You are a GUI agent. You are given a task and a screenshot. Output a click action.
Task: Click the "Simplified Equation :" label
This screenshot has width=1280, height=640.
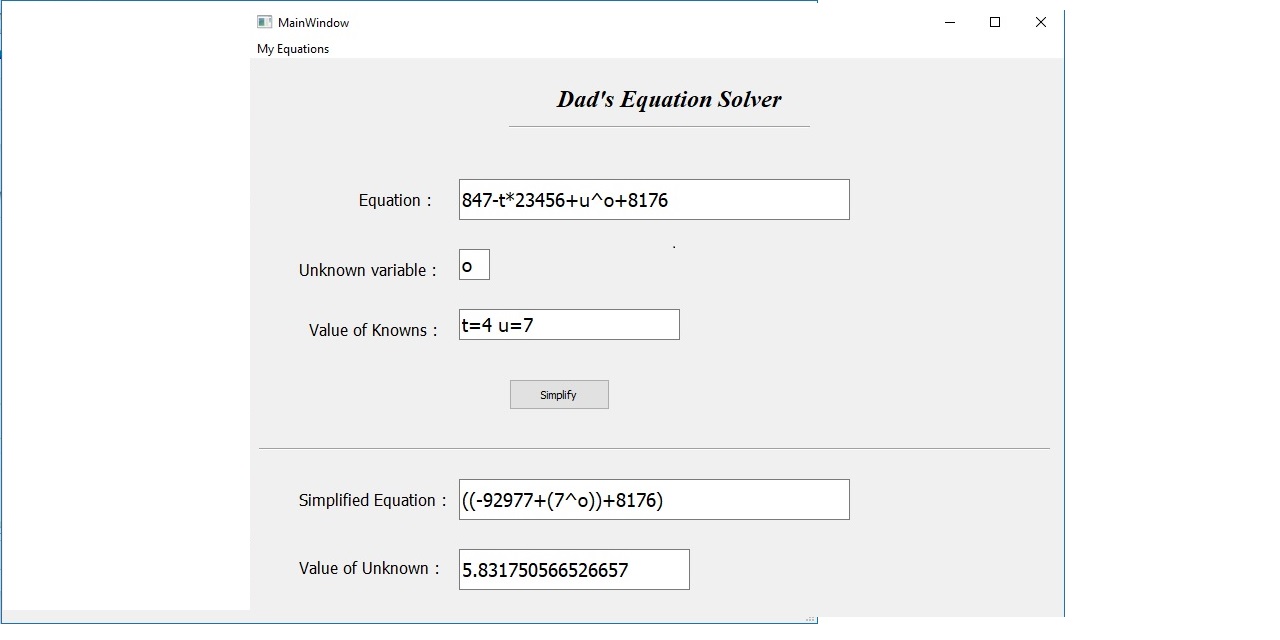tap(372, 500)
